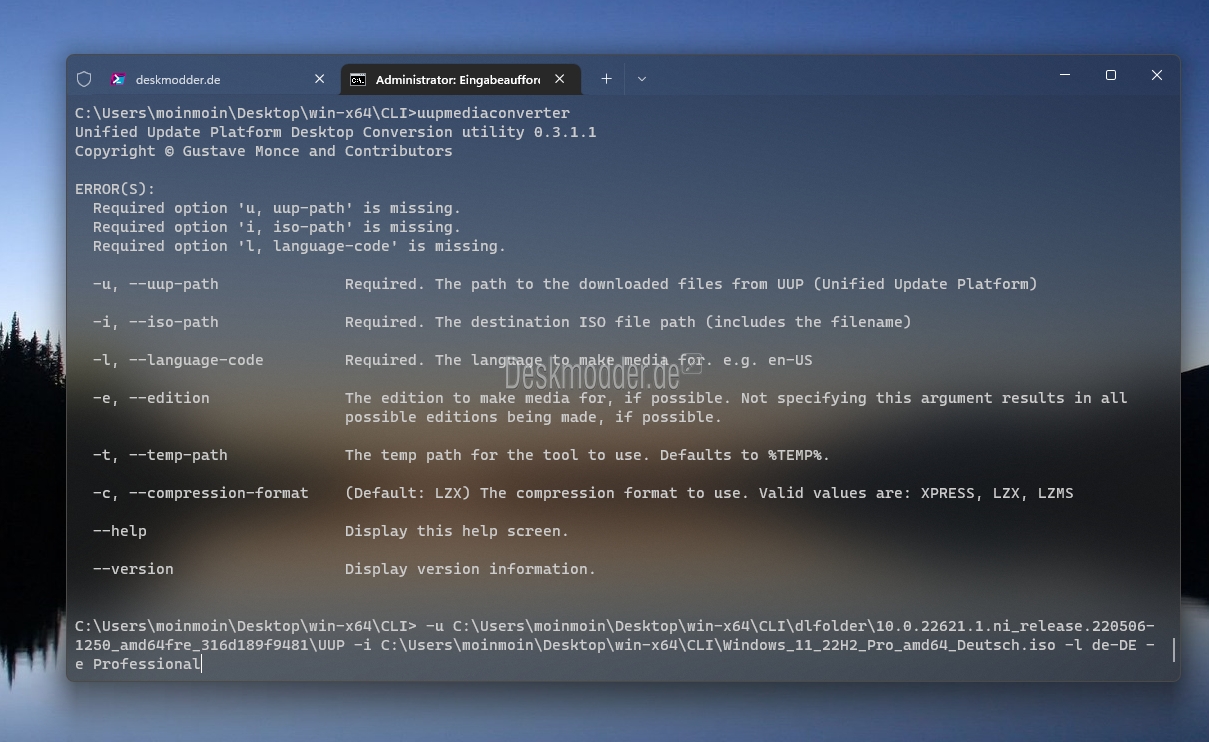Click the first prompt line running uupmediaconverter
This screenshot has height=742, width=1209.
coord(322,113)
